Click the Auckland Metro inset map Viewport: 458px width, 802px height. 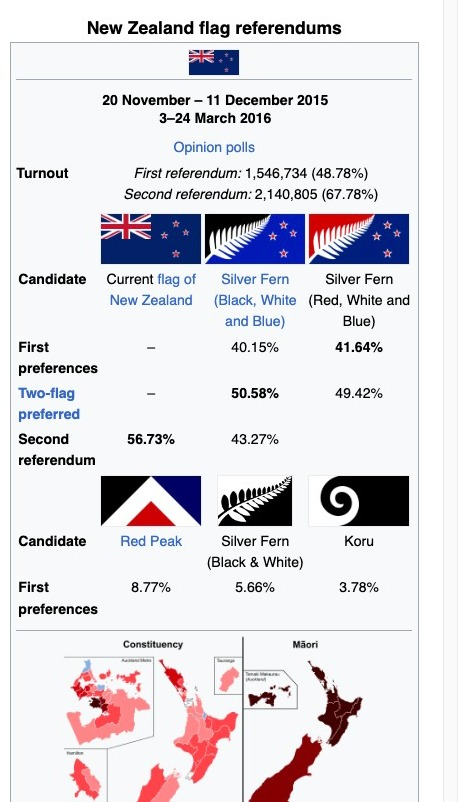(108, 701)
